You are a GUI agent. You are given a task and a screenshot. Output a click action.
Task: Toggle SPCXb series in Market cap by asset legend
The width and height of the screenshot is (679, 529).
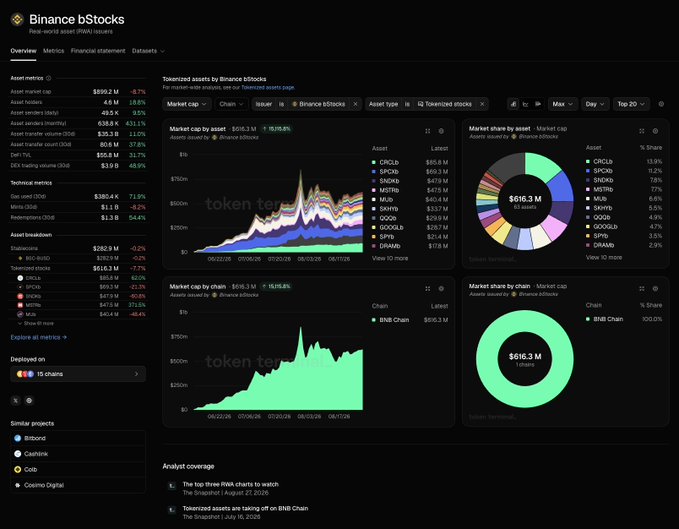click(x=410, y=172)
